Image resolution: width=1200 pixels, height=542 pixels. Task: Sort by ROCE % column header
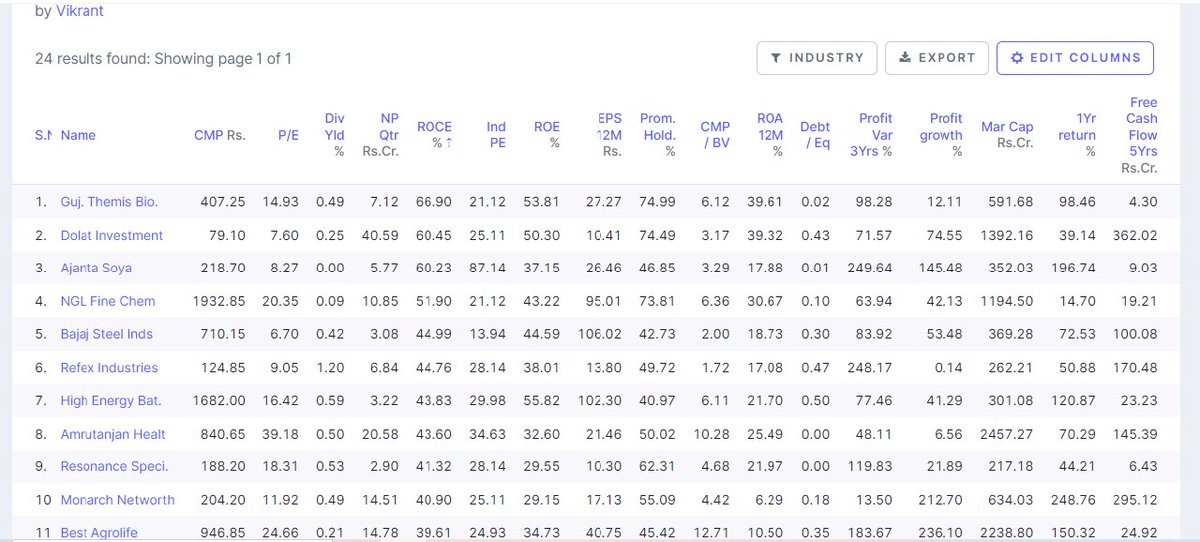[434, 135]
